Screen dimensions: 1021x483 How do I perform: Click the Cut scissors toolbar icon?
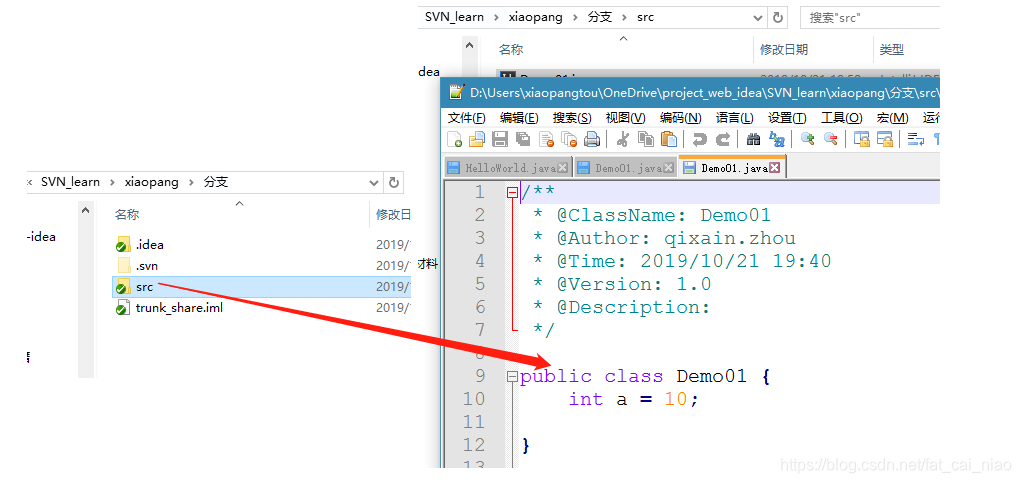tap(622, 139)
